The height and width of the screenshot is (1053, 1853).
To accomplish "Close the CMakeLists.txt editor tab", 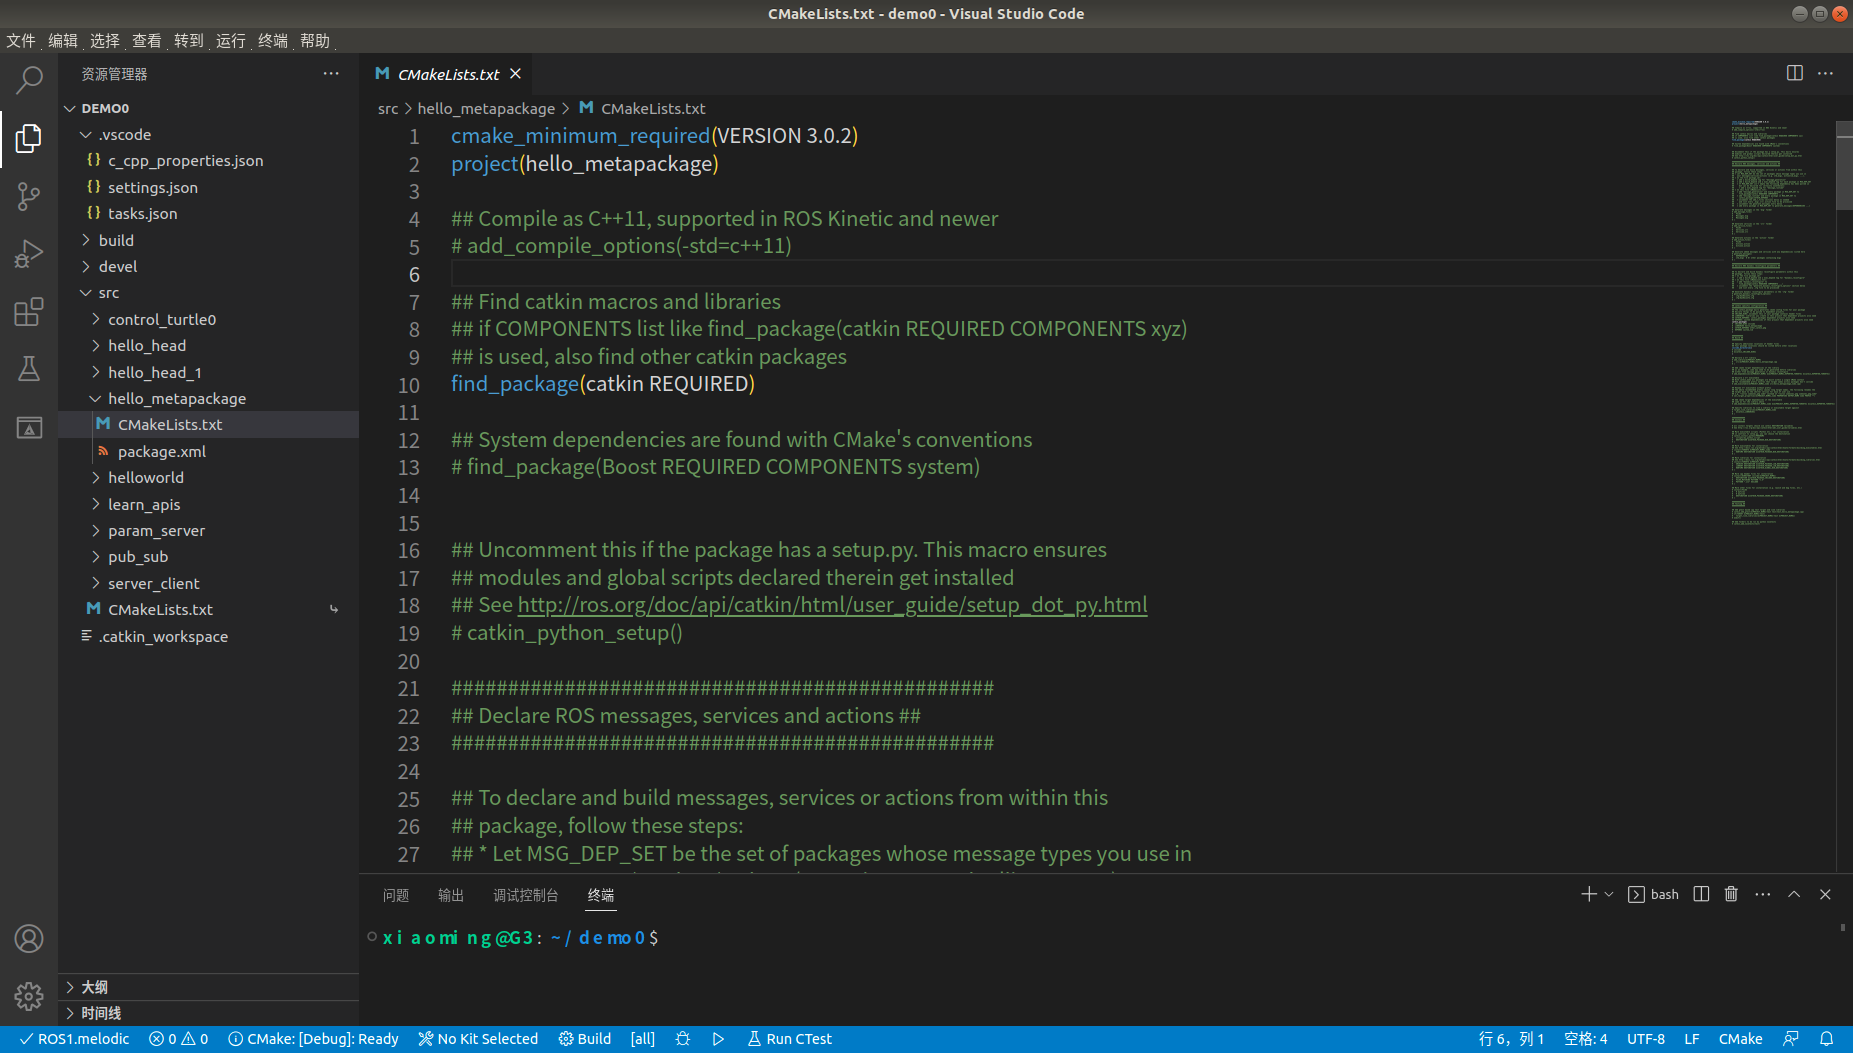I will (515, 74).
